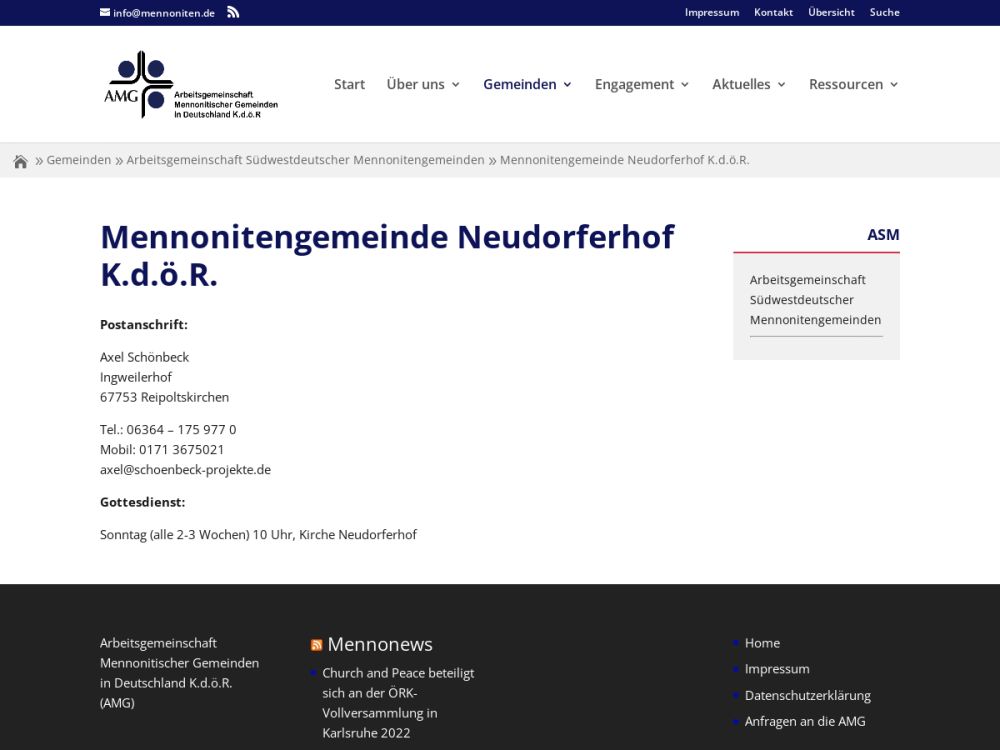Open Impressum in the top bar
This screenshot has height=750, width=1000.
click(711, 13)
